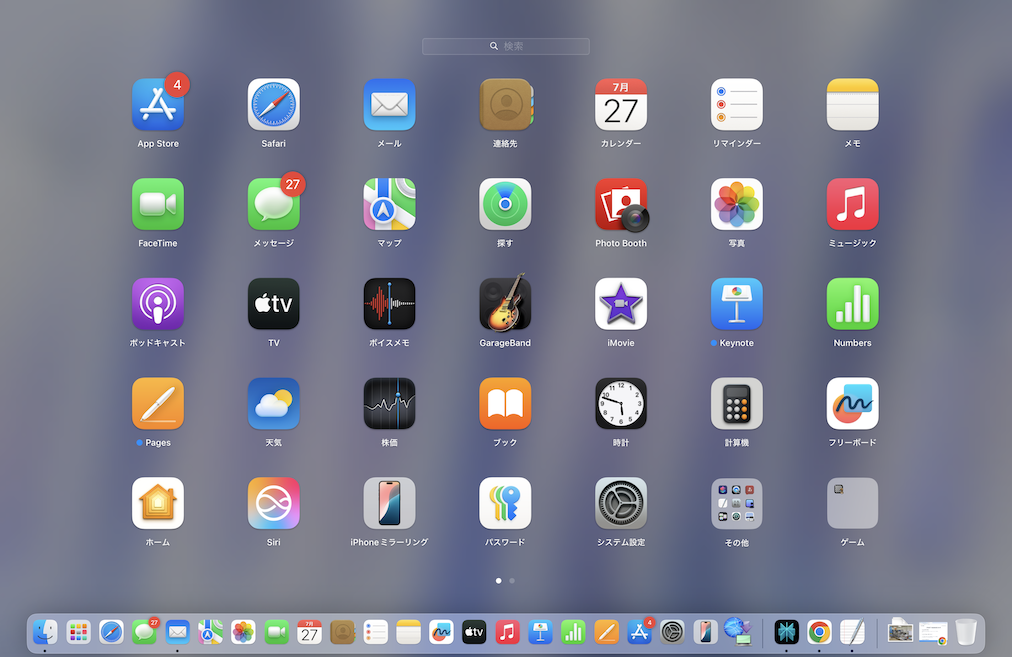
Task: Launch Pages from the Launchpad grid
Action: pos(157,403)
